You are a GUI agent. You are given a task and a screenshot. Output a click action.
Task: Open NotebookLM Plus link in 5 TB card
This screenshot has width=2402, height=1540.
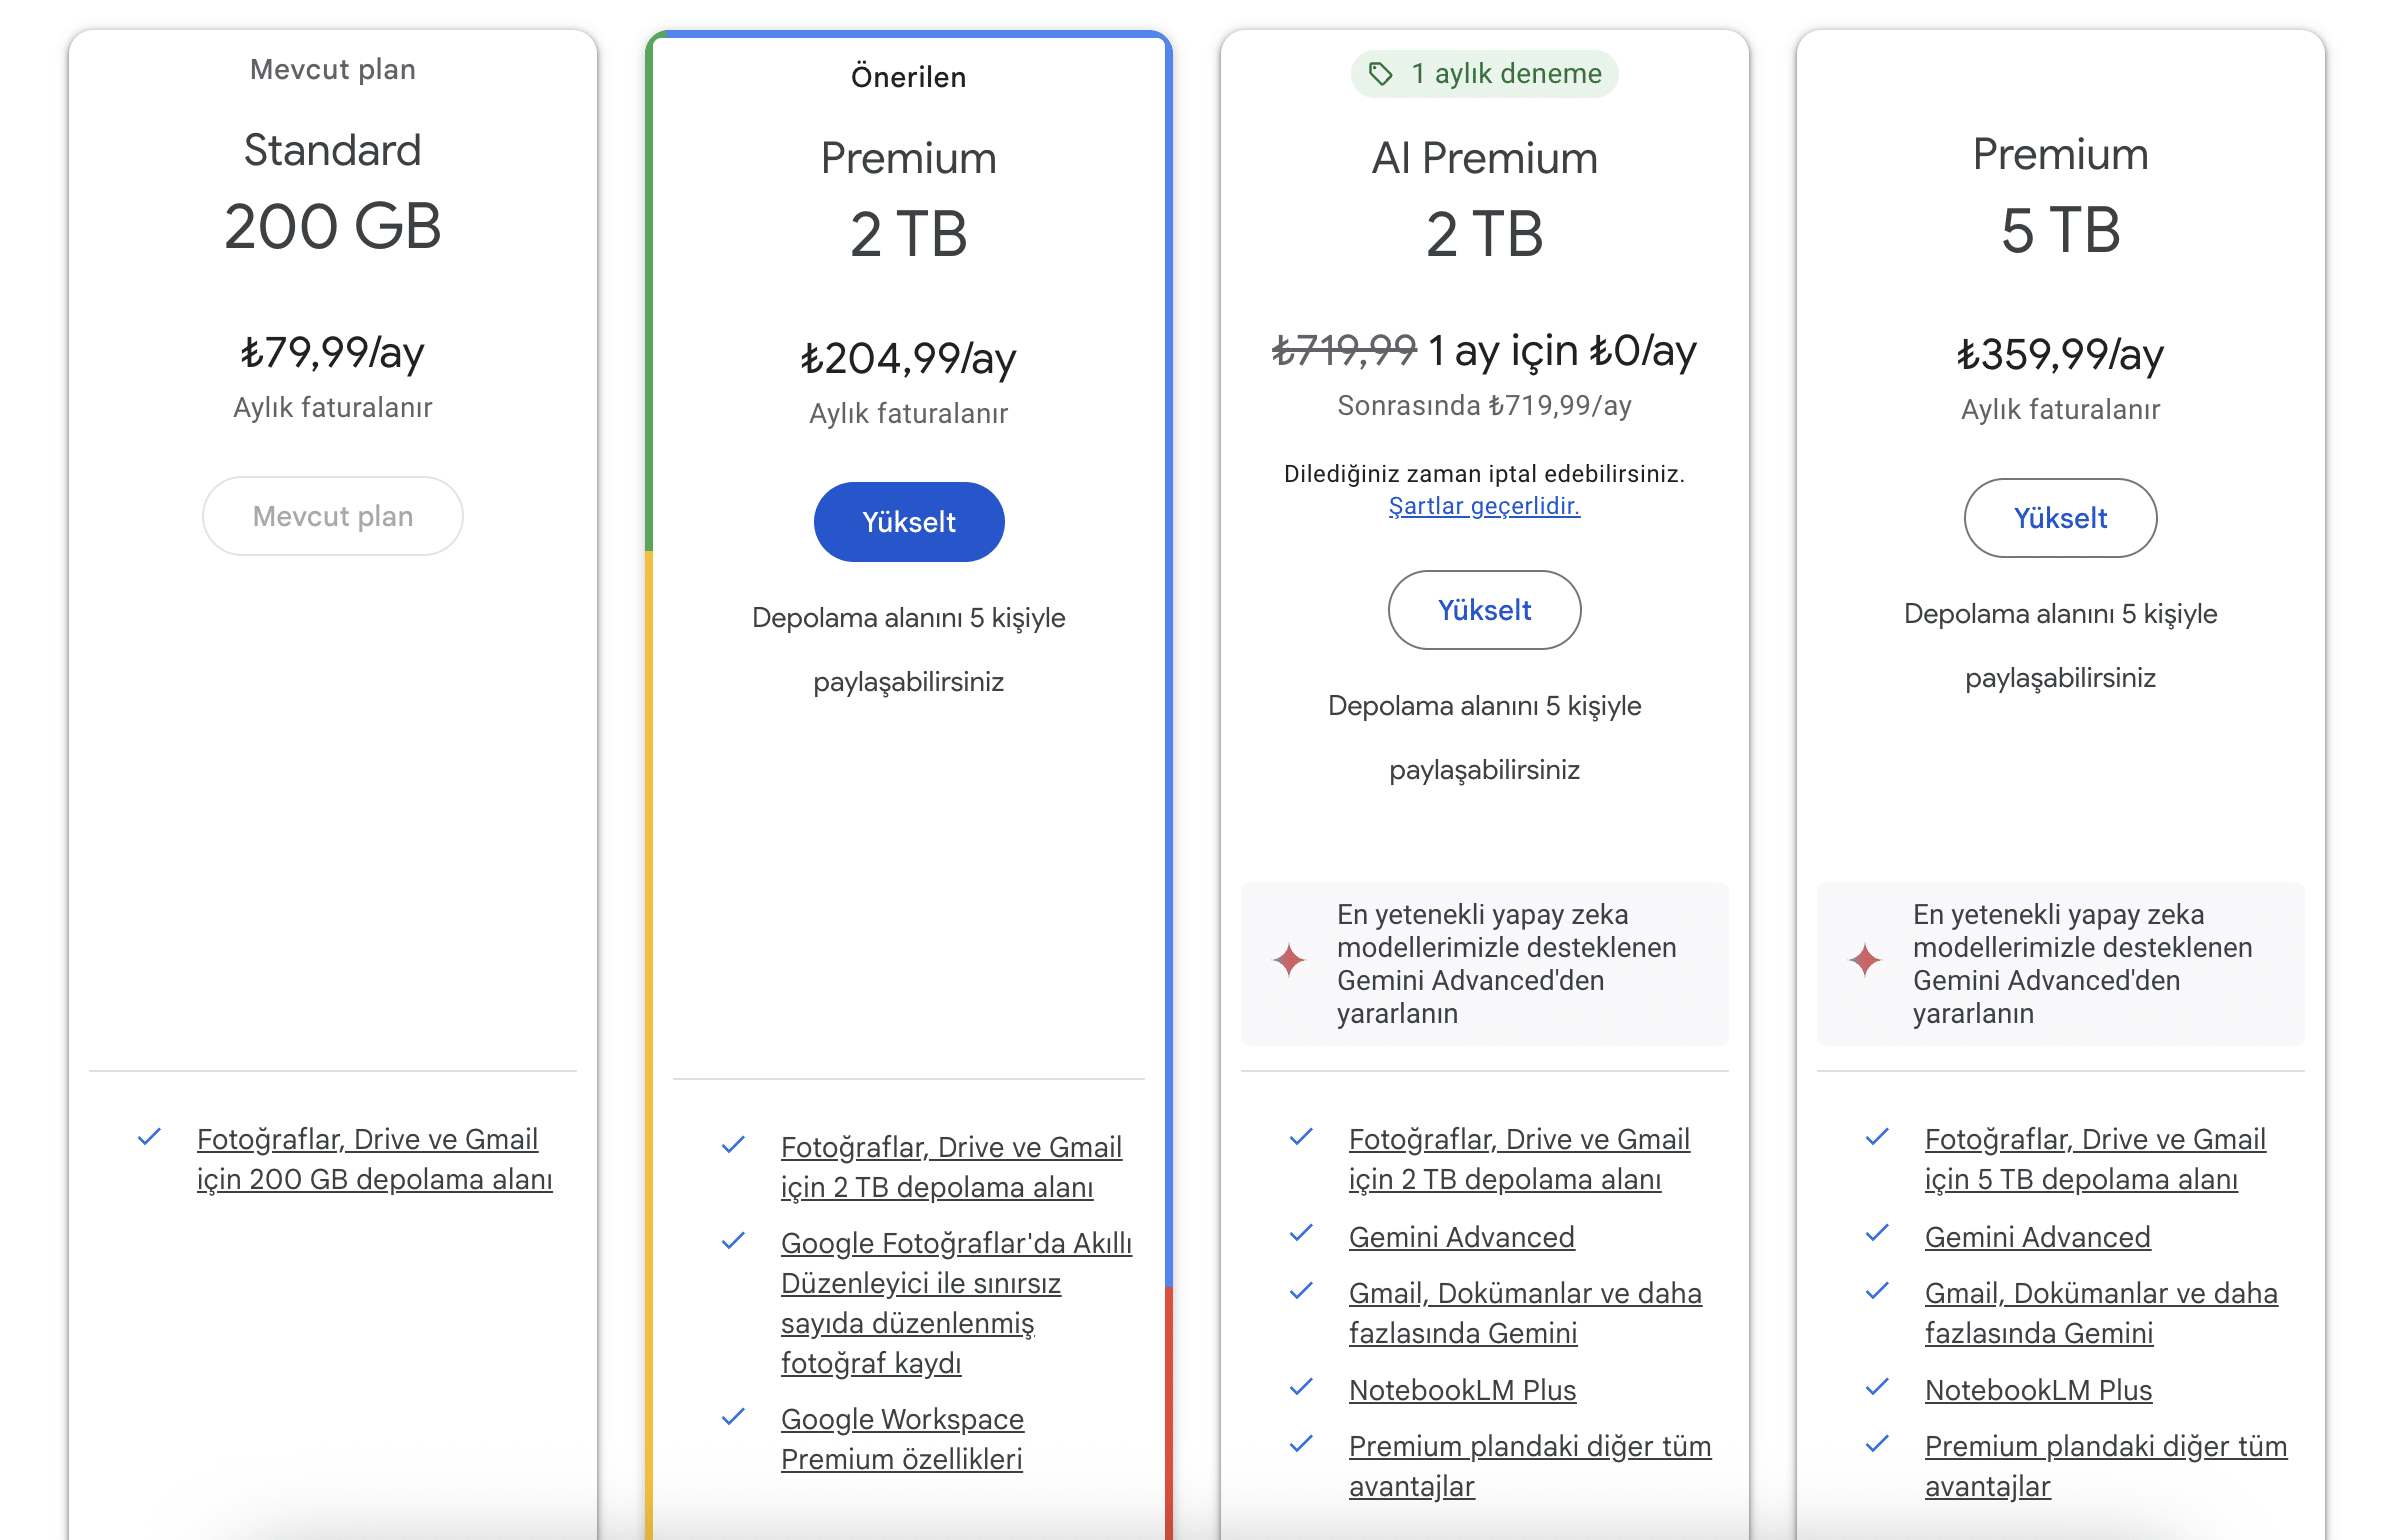click(2038, 1390)
